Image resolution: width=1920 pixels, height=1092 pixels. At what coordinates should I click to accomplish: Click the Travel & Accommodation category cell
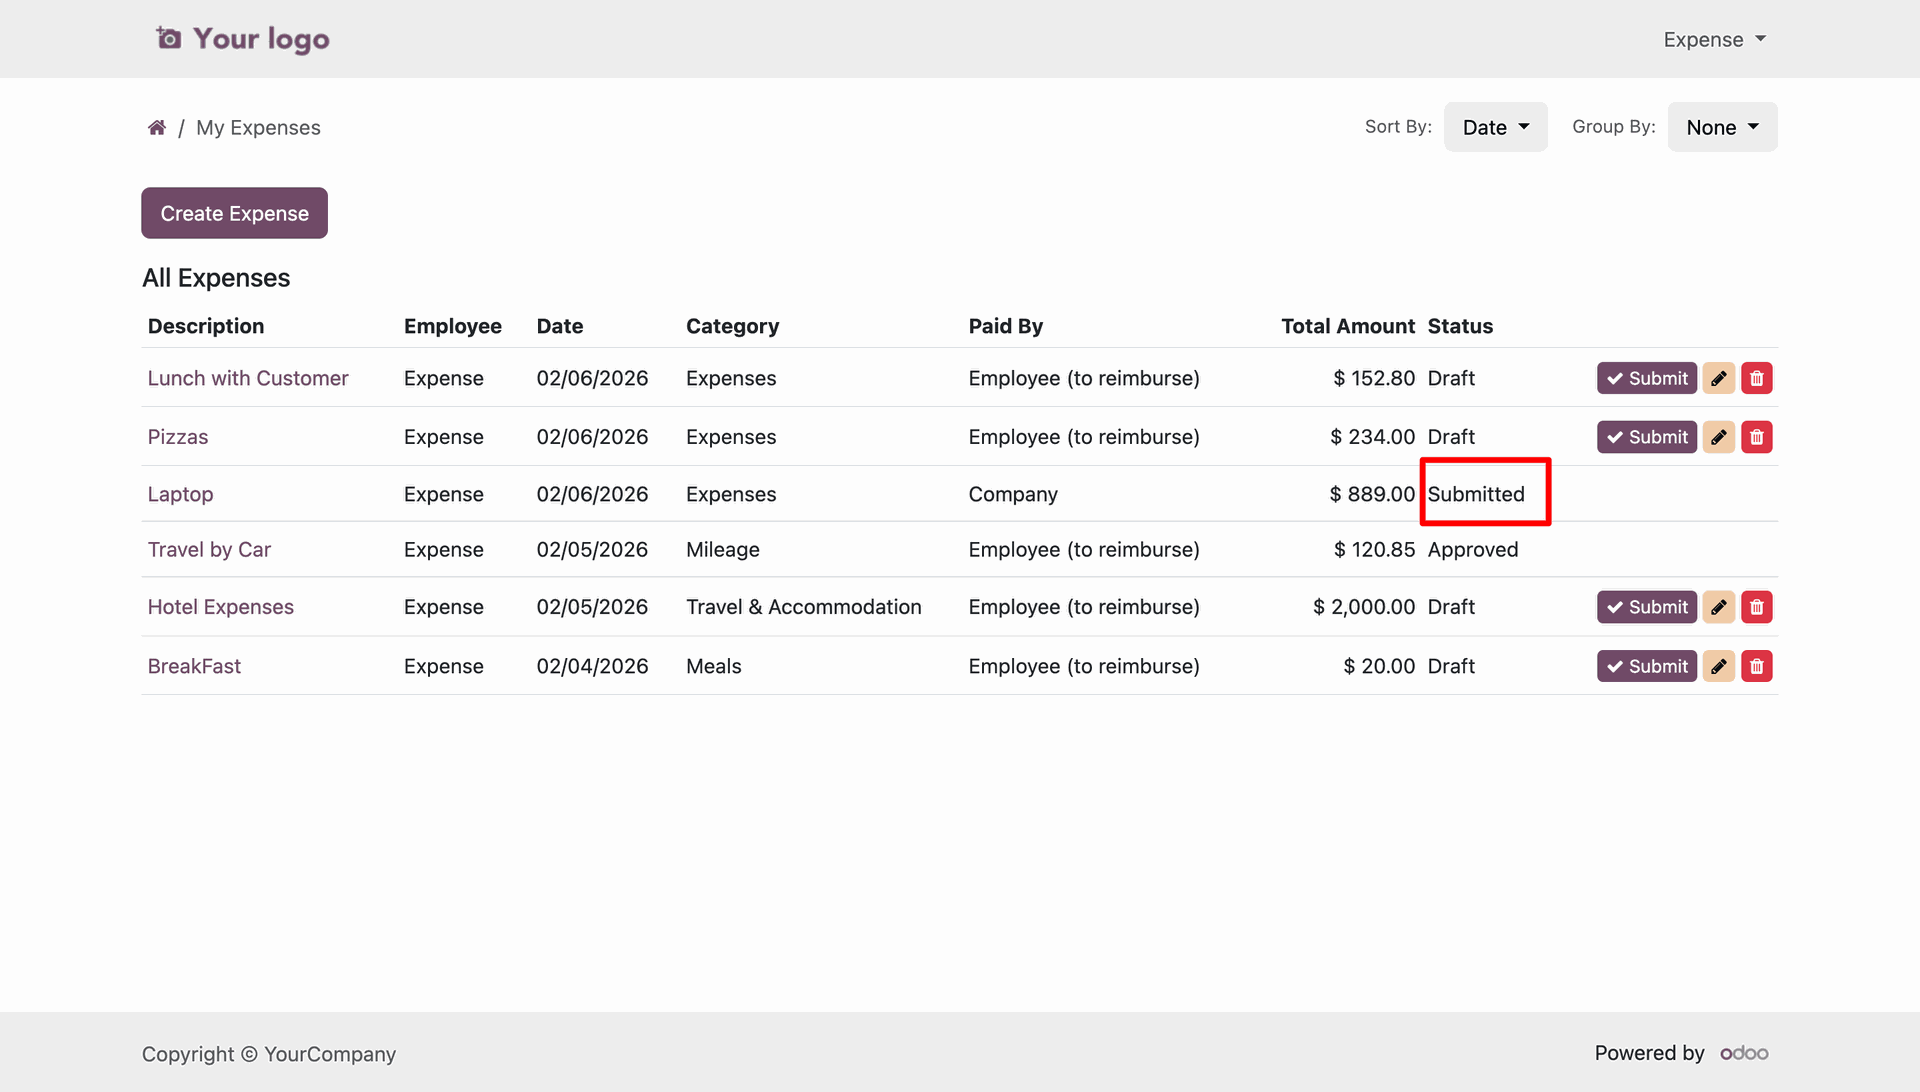(x=804, y=607)
